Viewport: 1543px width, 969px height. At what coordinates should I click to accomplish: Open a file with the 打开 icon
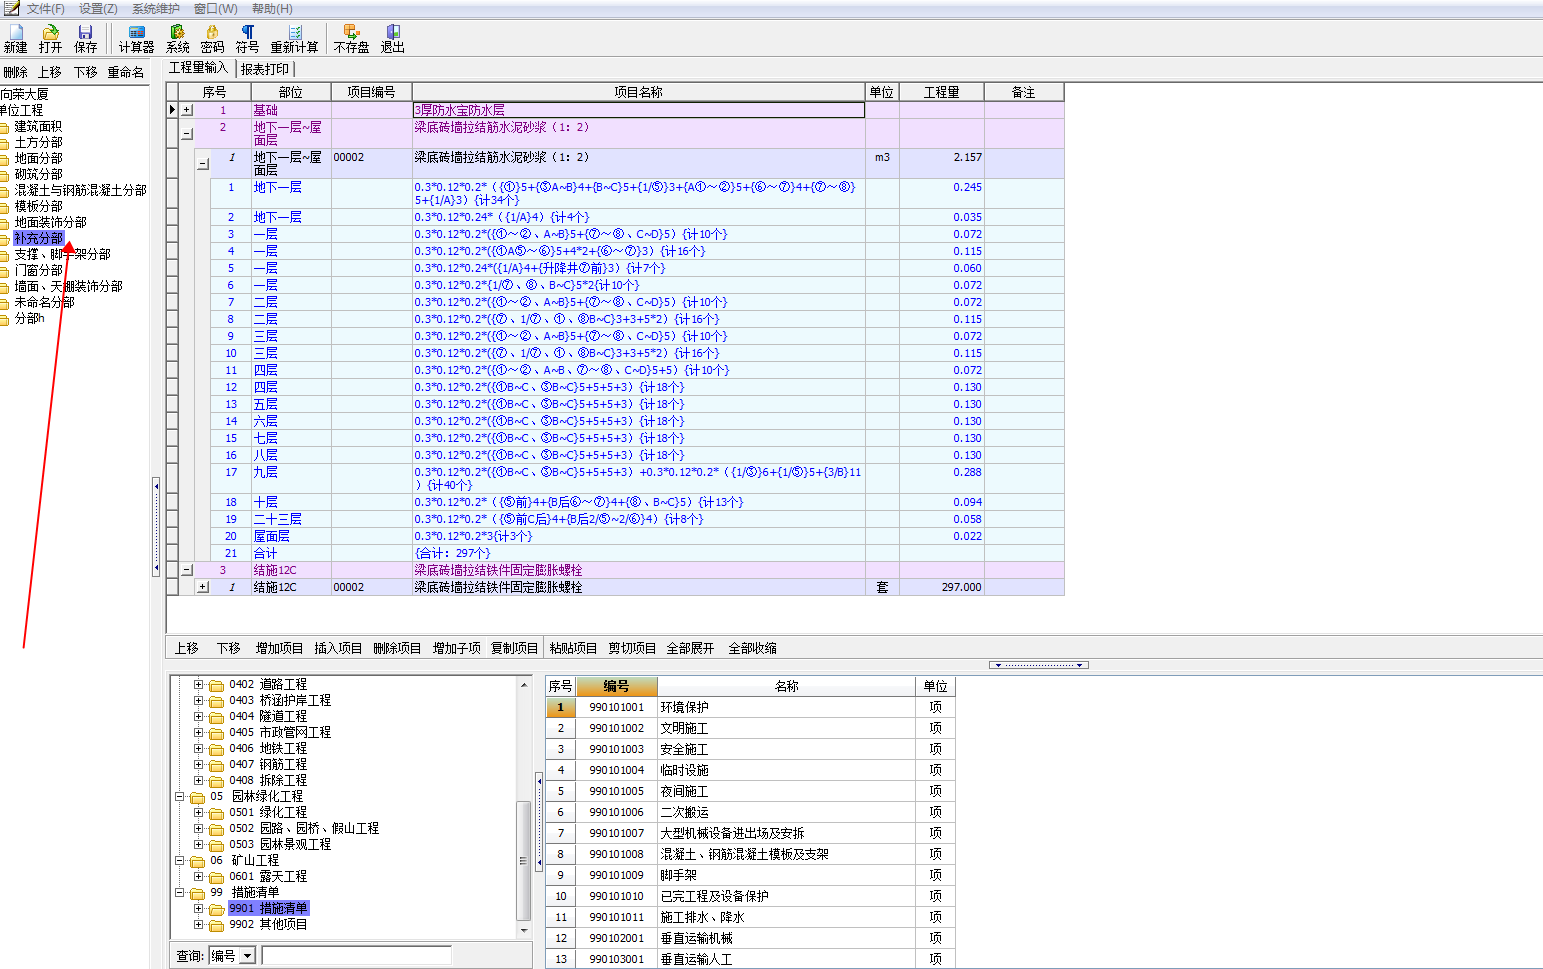pos(50,39)
